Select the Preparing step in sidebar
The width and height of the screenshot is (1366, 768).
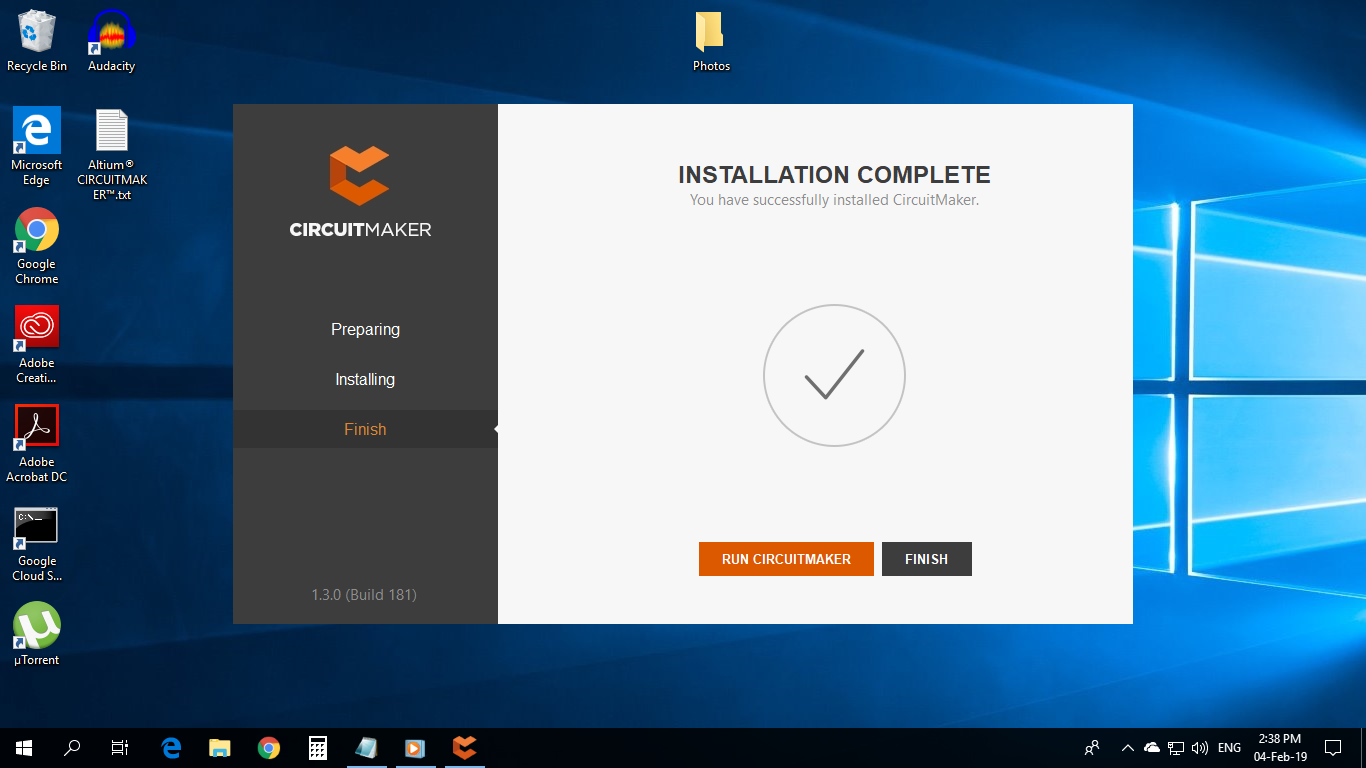pos(365,329)
